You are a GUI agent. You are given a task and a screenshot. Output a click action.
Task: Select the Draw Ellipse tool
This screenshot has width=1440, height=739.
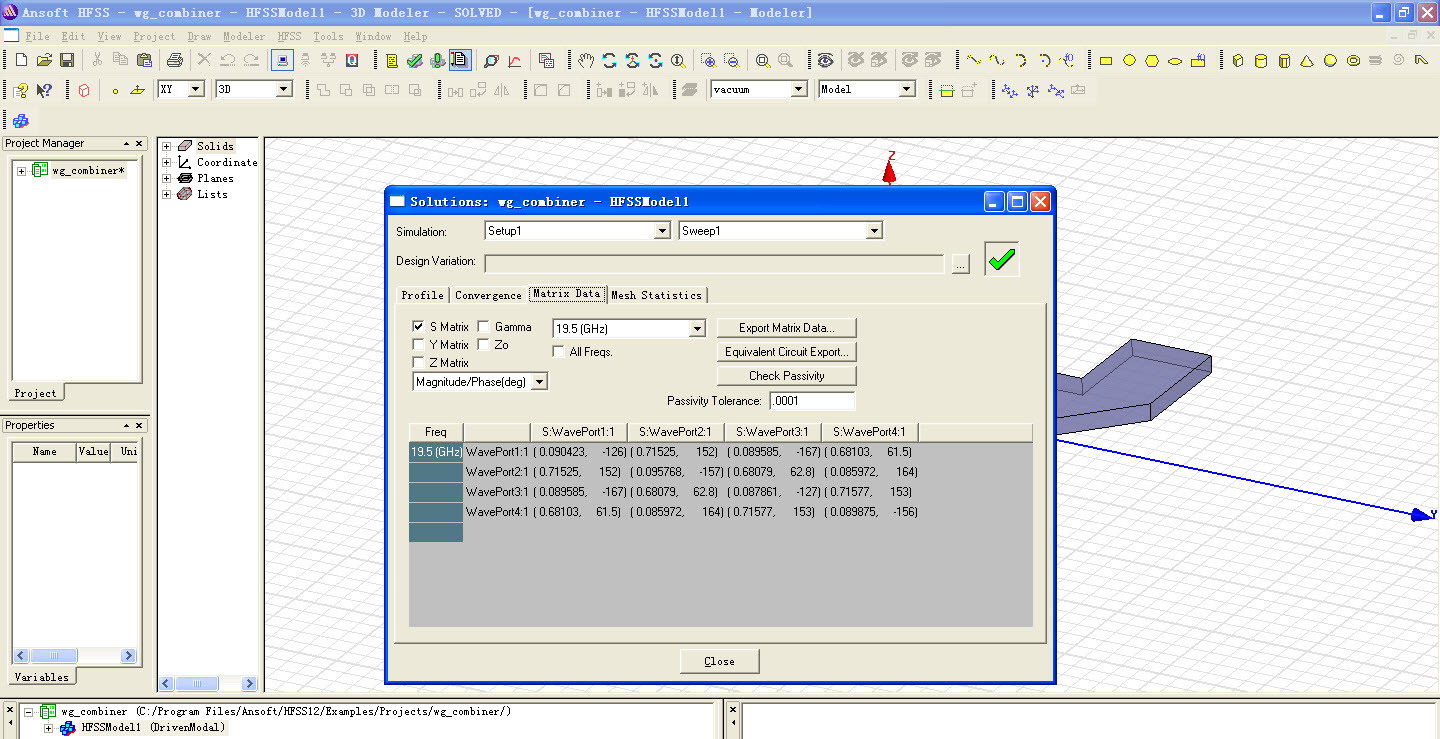point(1175,60)
